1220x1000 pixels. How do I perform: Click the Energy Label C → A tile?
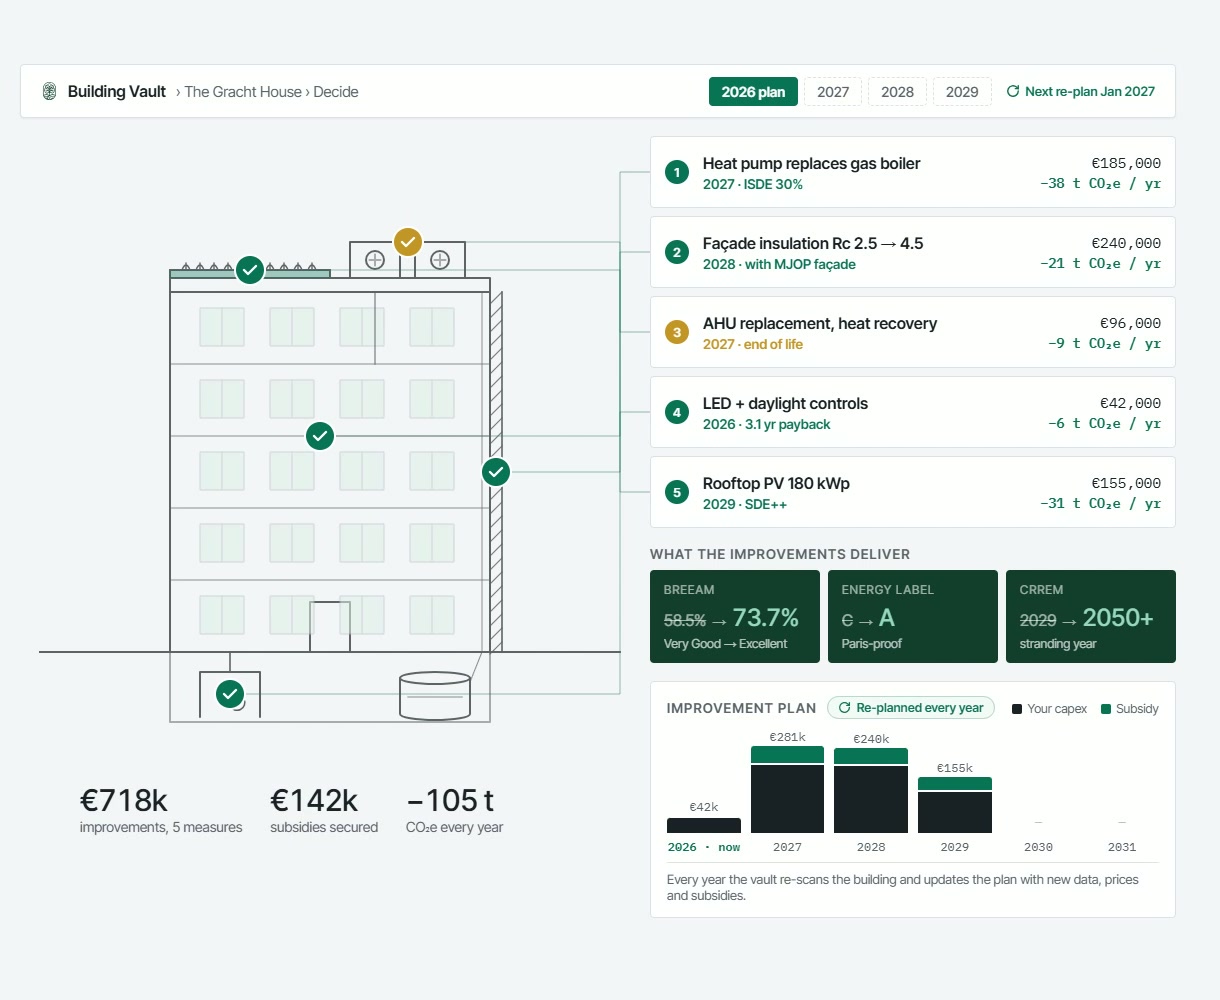(913, 616)
